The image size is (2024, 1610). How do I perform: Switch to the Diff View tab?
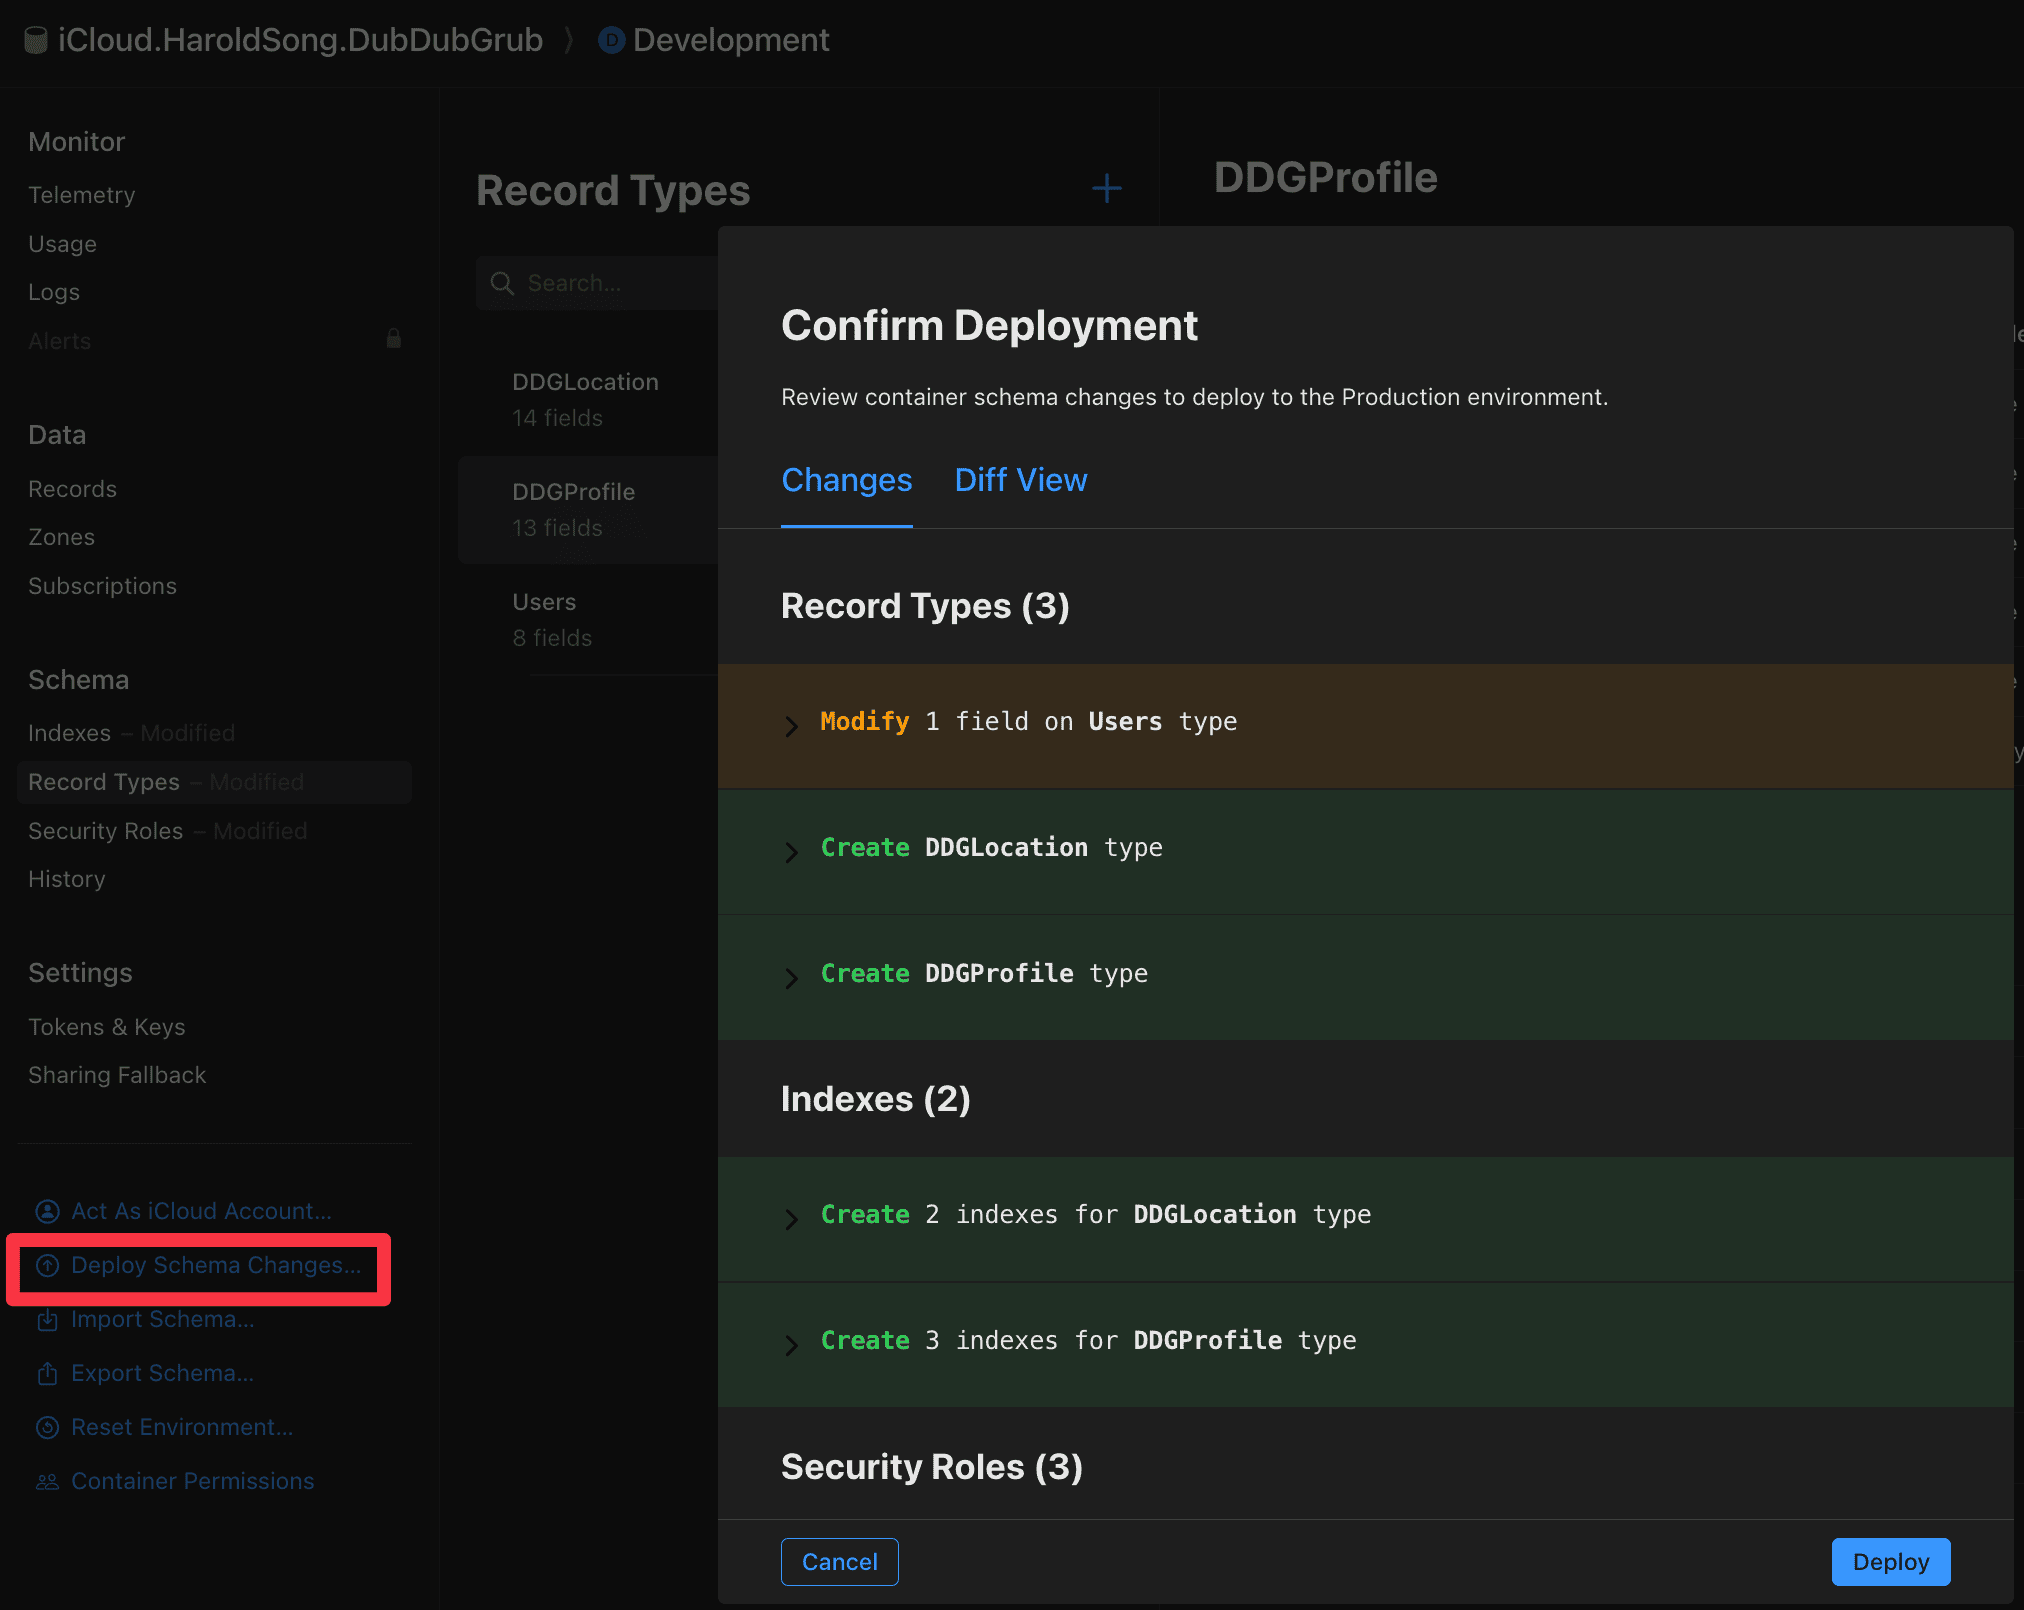coord(1021,480)
